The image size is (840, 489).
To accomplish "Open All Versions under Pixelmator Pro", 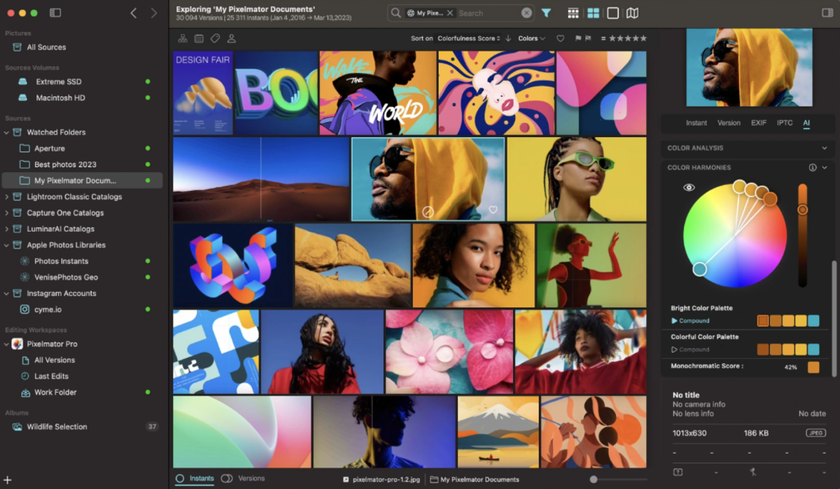I will (x=54, y=360).
